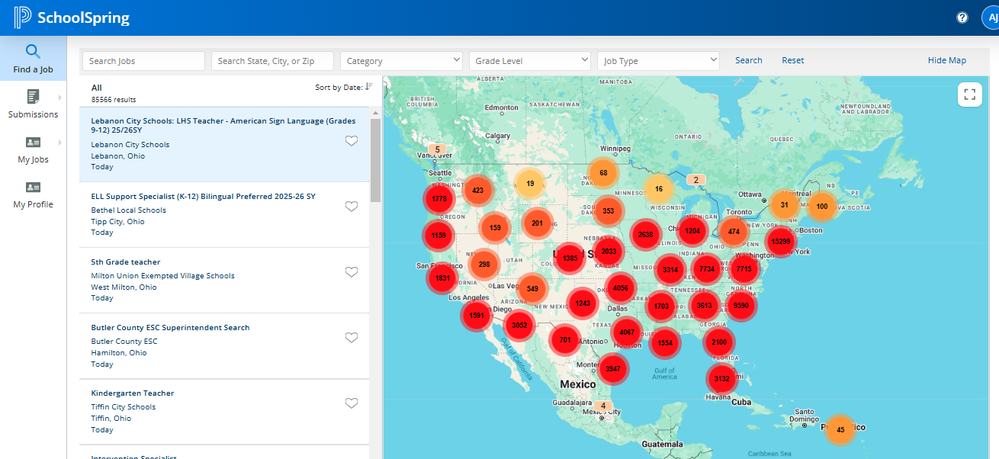The height and width of the screenshot is (459, 999).
Task: Click the Sort by Date icon
Action: (x=369, y=87)
